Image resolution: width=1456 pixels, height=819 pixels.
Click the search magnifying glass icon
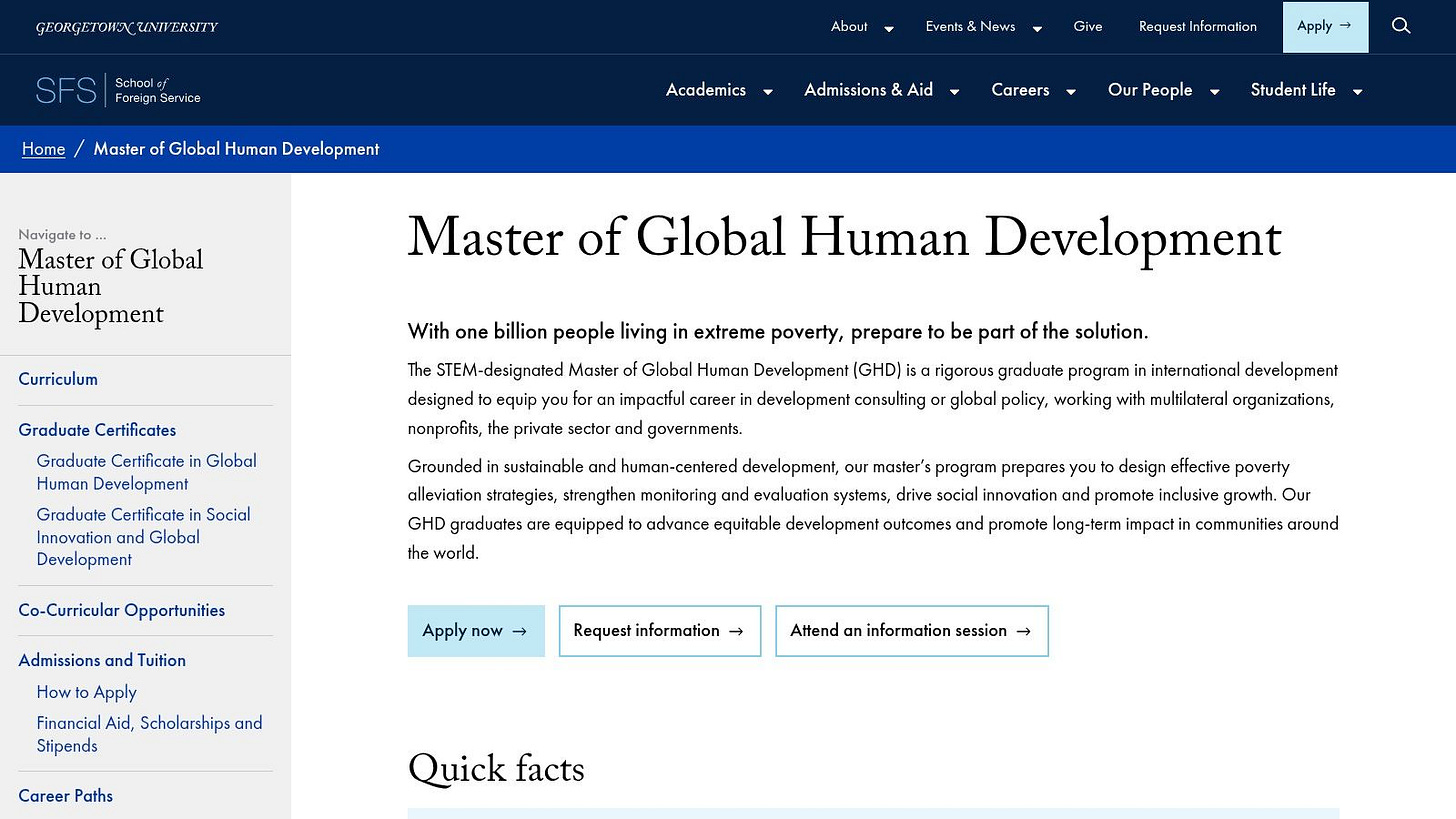pyautogui.click(x=1401, y=26)
